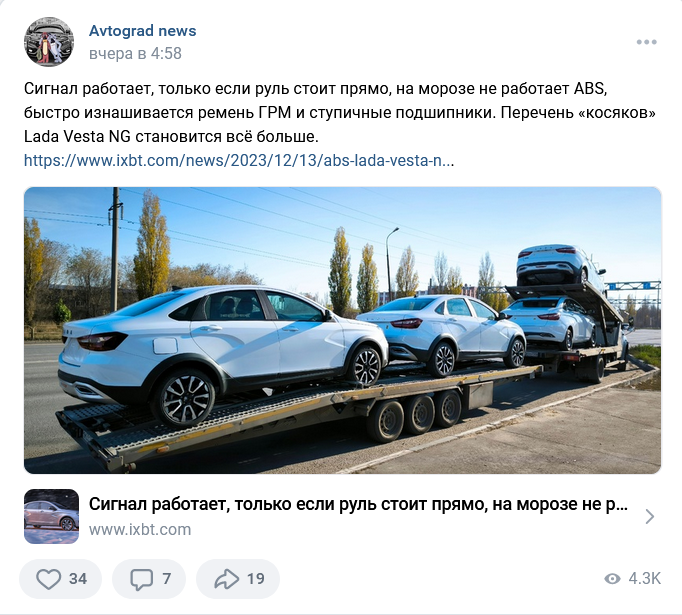Screen dimensions: 682x615
Task: Follow the ixbt.com news URL in the post
Action: (239, 160)
